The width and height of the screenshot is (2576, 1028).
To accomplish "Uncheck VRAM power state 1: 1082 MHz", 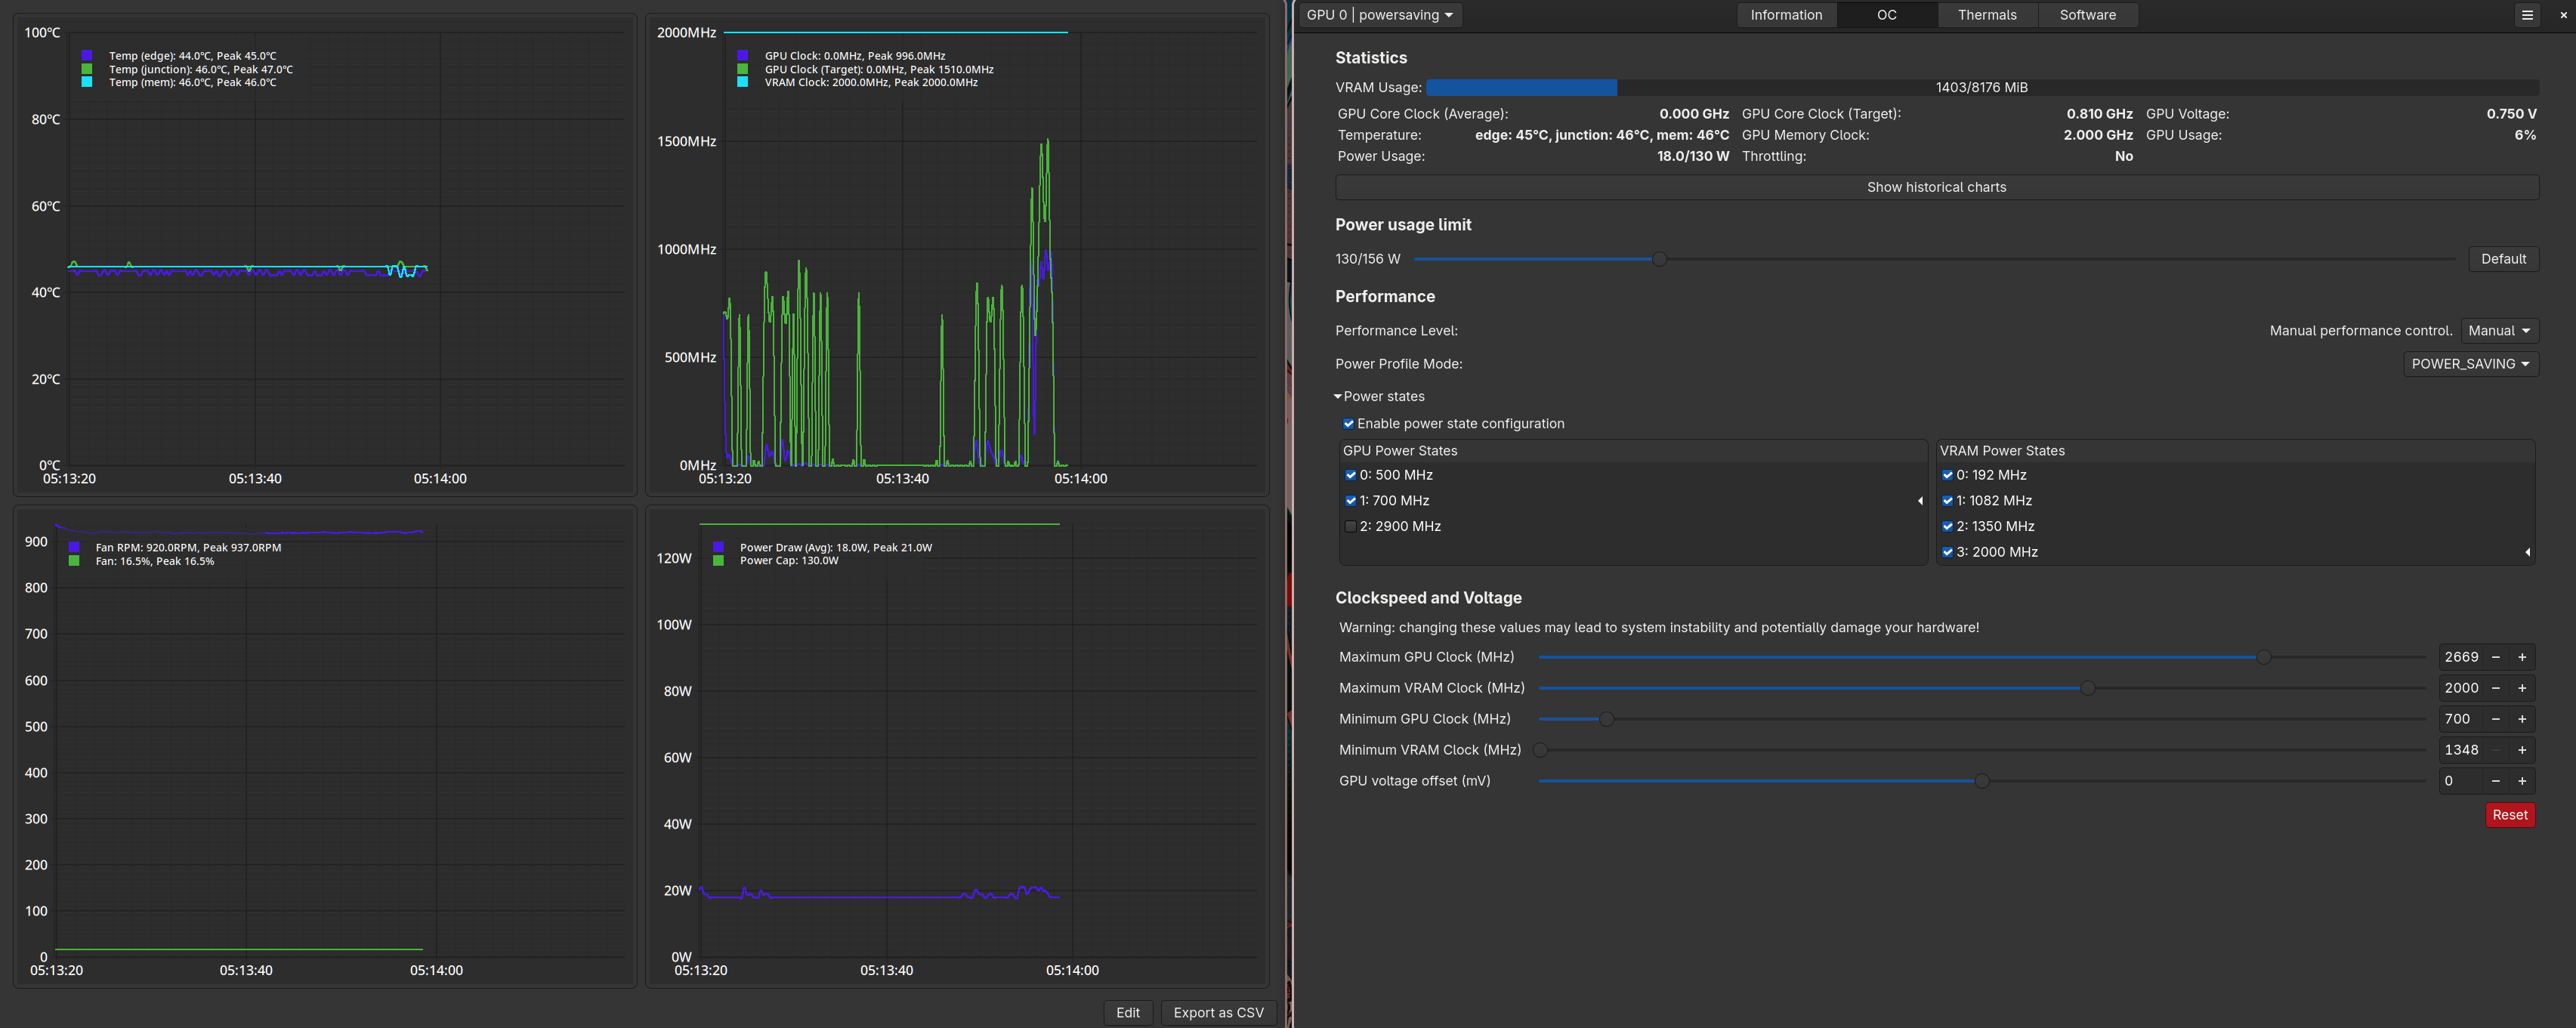I will pos(1948,501).
